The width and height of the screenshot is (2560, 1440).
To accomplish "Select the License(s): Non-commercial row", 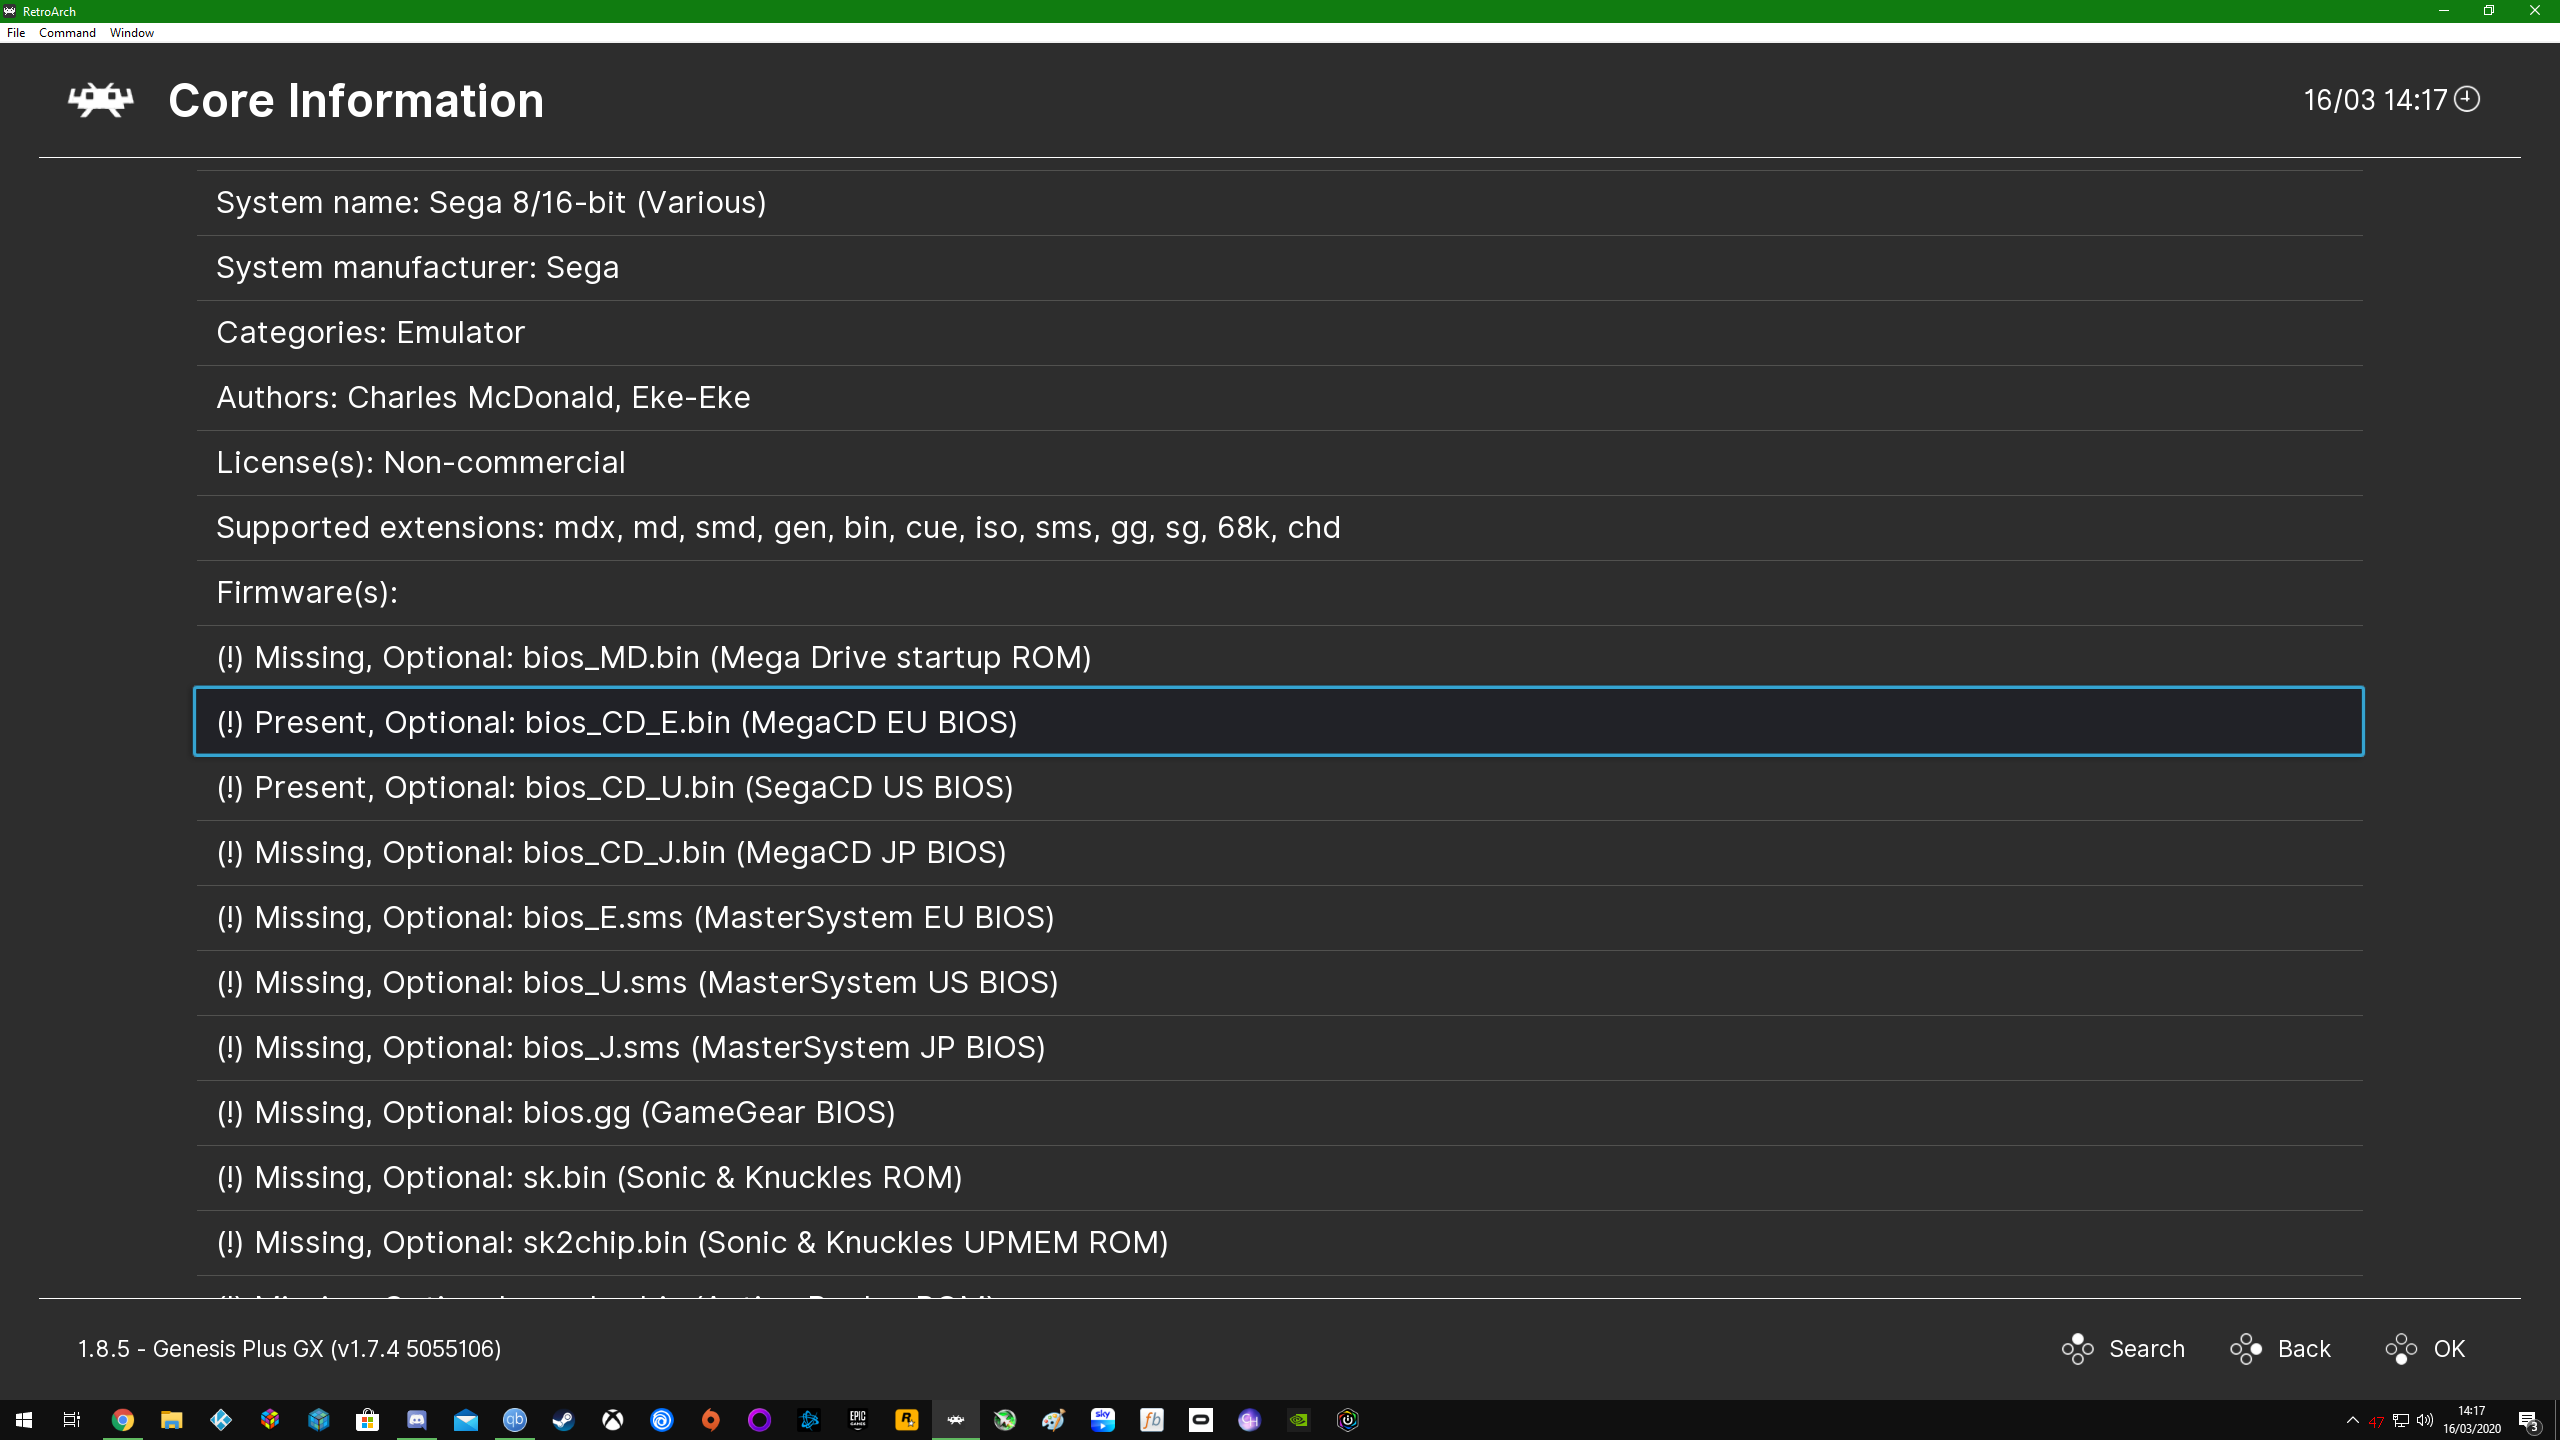I will [x=1279, y=463].
